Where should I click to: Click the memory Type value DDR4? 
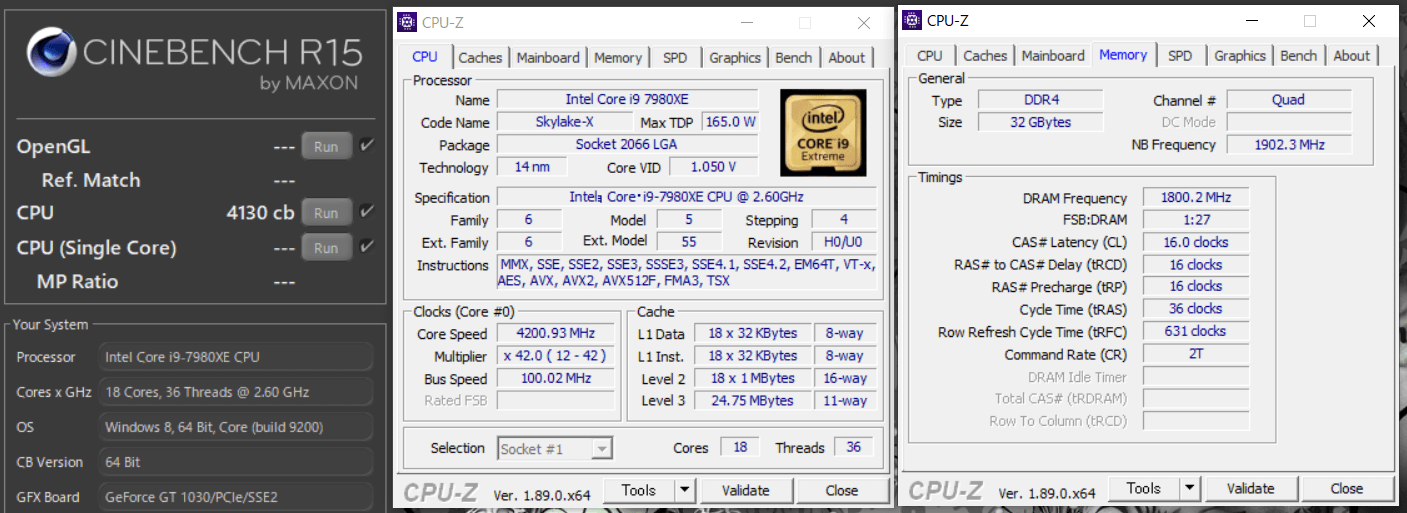(x=1040, y=100)
